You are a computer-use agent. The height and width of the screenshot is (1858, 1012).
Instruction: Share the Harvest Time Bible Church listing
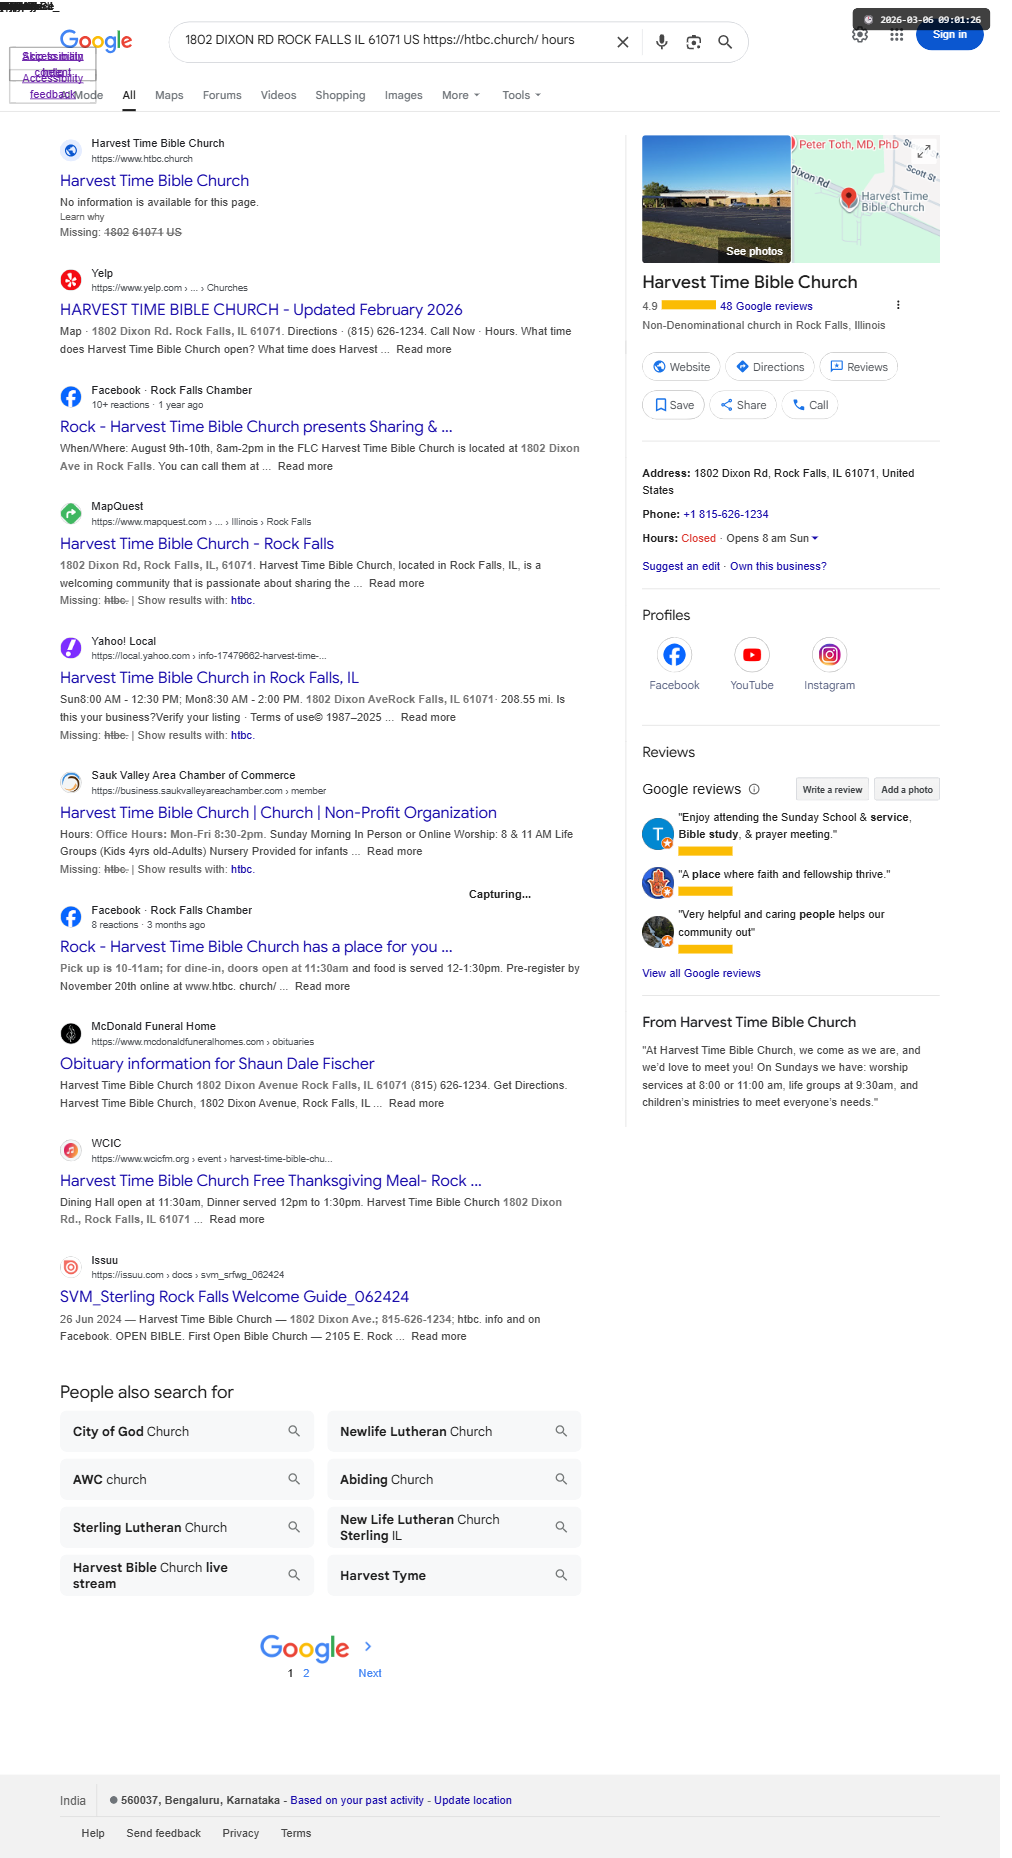[743, 405]
